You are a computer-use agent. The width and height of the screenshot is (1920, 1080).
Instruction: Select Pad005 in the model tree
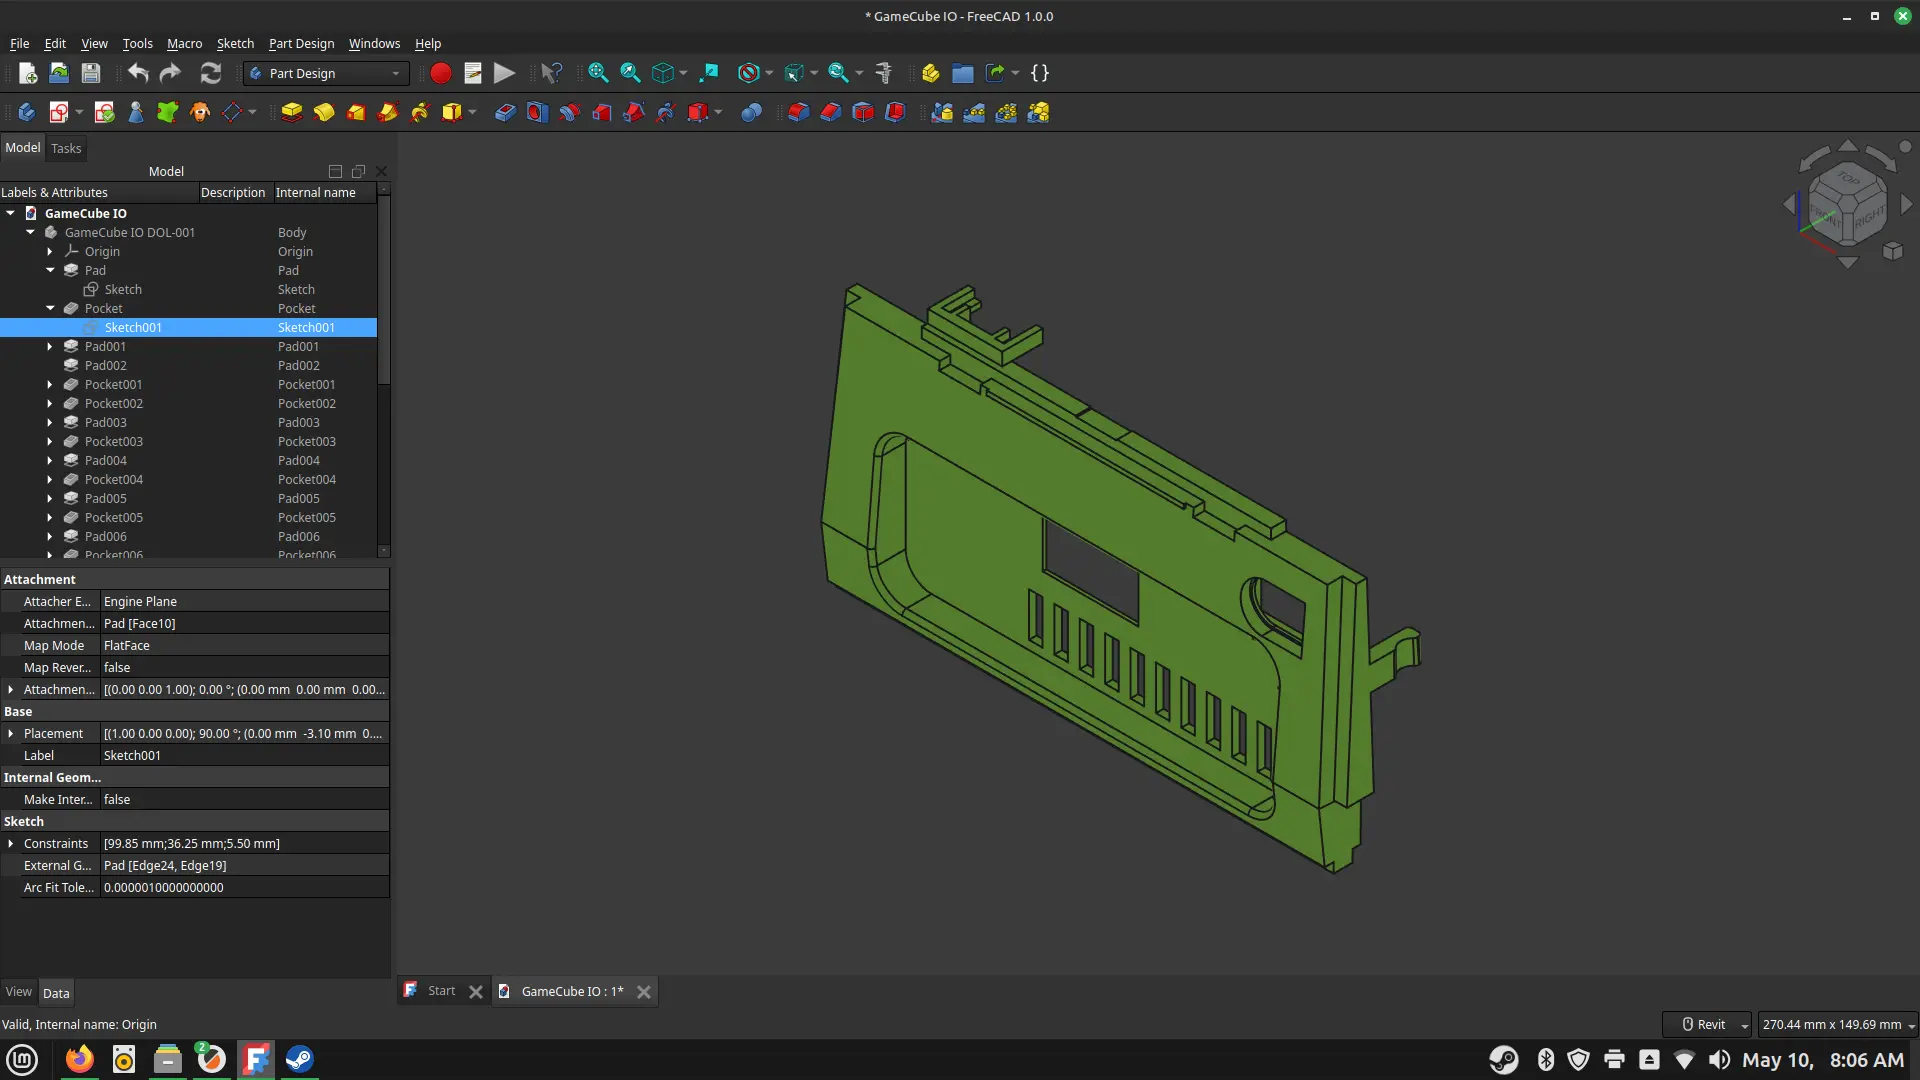click(x=105, y=498)
